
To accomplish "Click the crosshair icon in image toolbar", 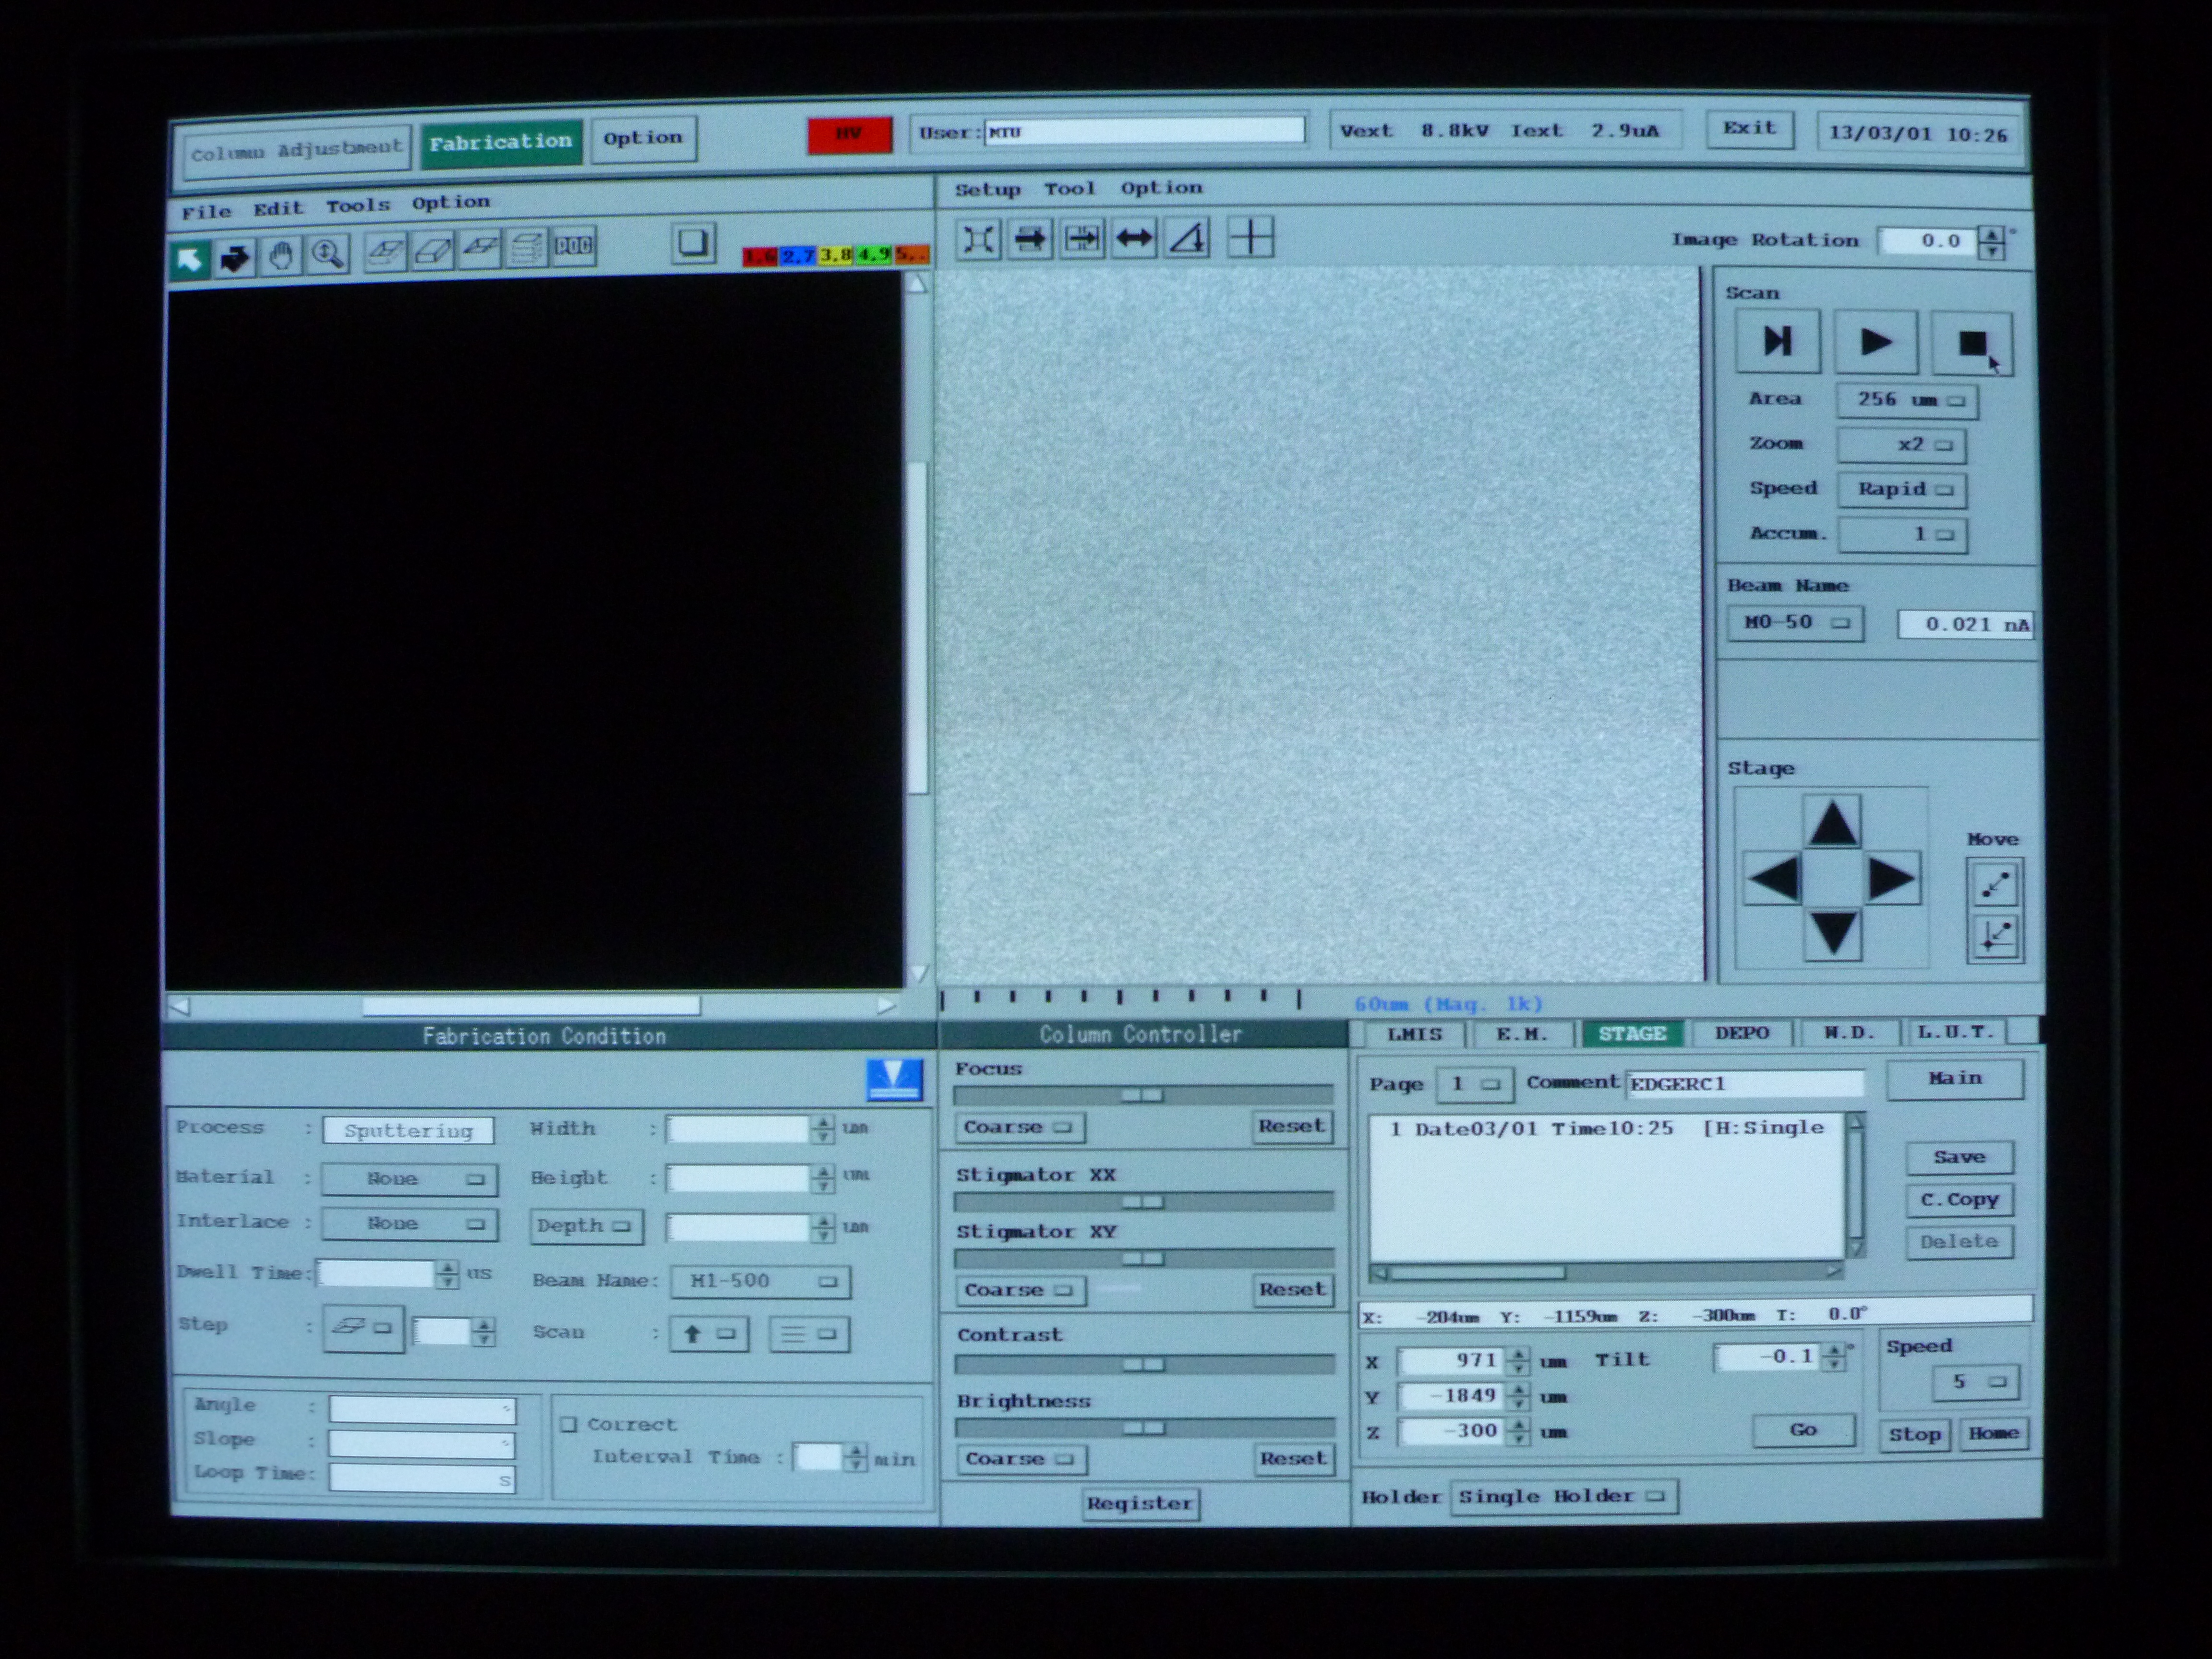I will (x=1250, y=238).
